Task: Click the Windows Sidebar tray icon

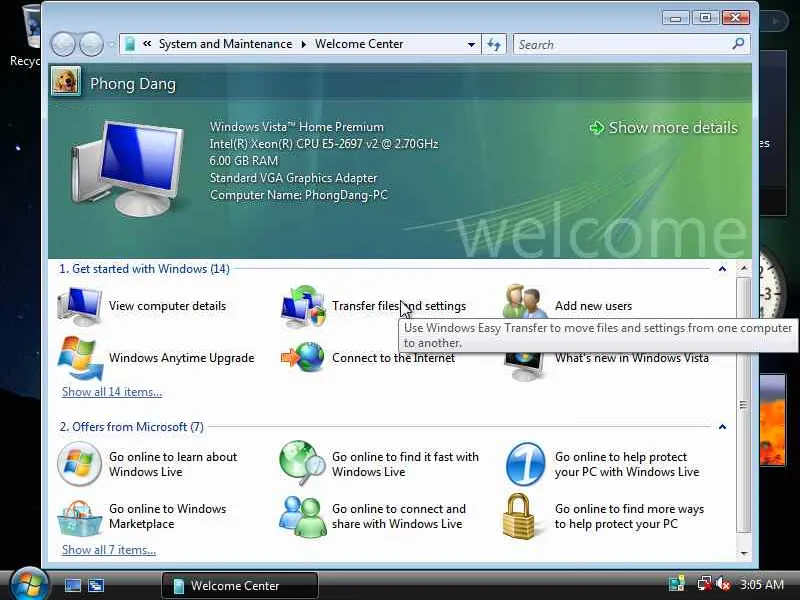Action: click(x=677, y=584)
